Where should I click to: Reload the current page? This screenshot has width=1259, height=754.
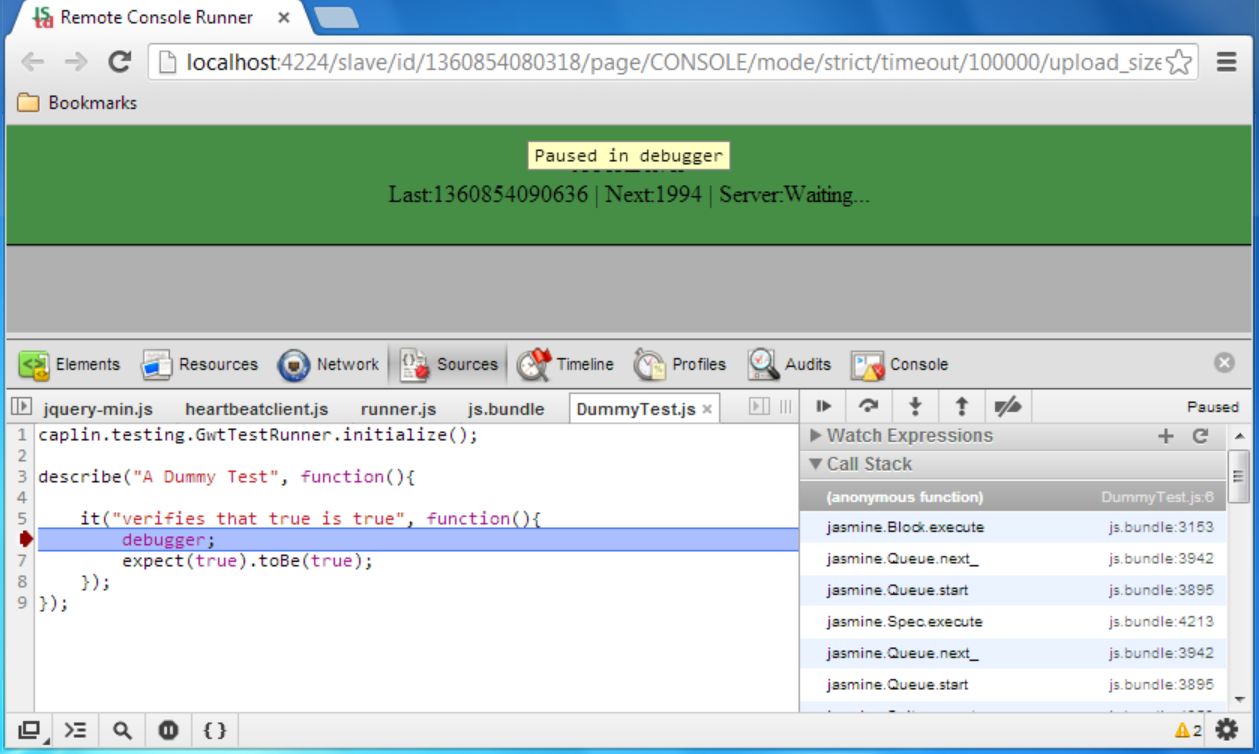(120, 62)
